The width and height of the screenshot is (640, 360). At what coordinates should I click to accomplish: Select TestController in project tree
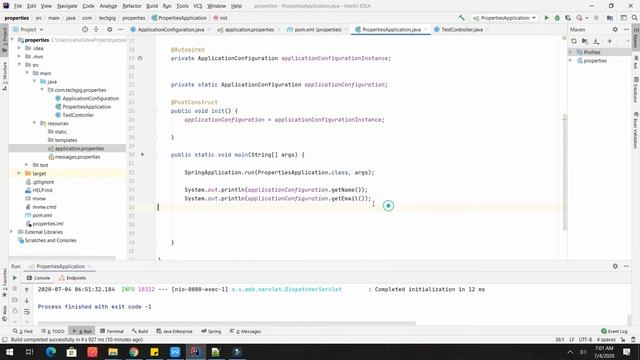tap(78, 115)
